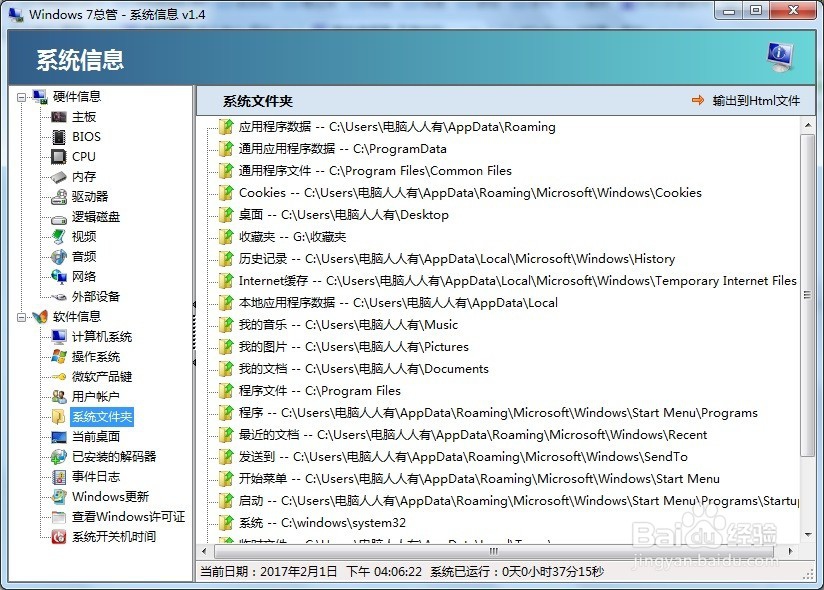Click the vertical scrollbar down arrow

[x=808, y=535]
